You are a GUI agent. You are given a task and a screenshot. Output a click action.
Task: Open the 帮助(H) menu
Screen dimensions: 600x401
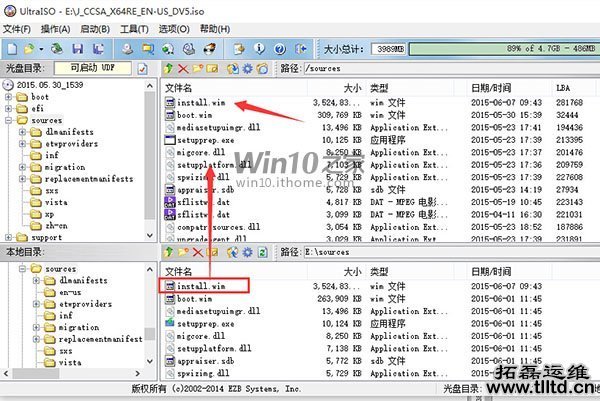(215, 29)
